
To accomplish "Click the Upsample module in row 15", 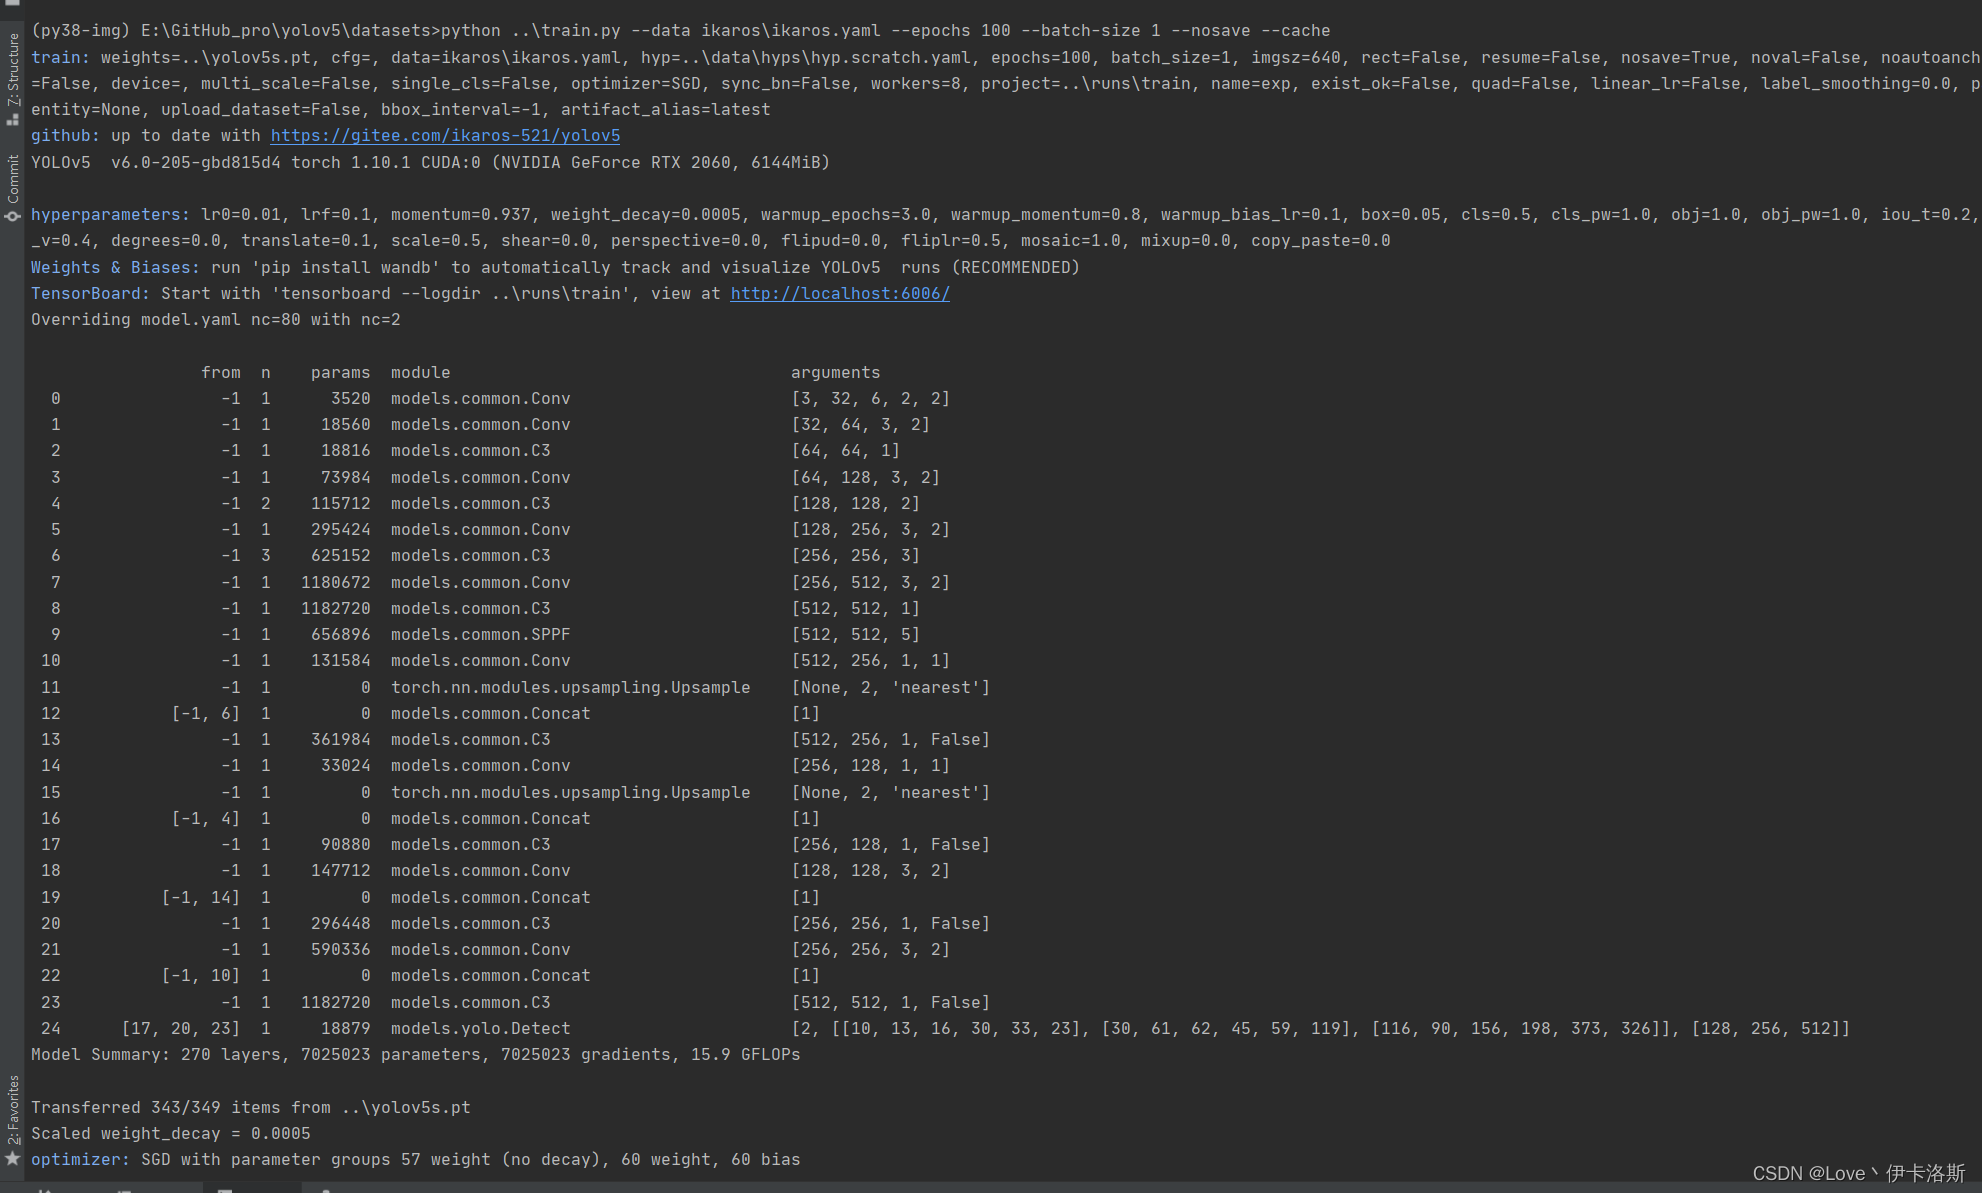I will (570, 793).
